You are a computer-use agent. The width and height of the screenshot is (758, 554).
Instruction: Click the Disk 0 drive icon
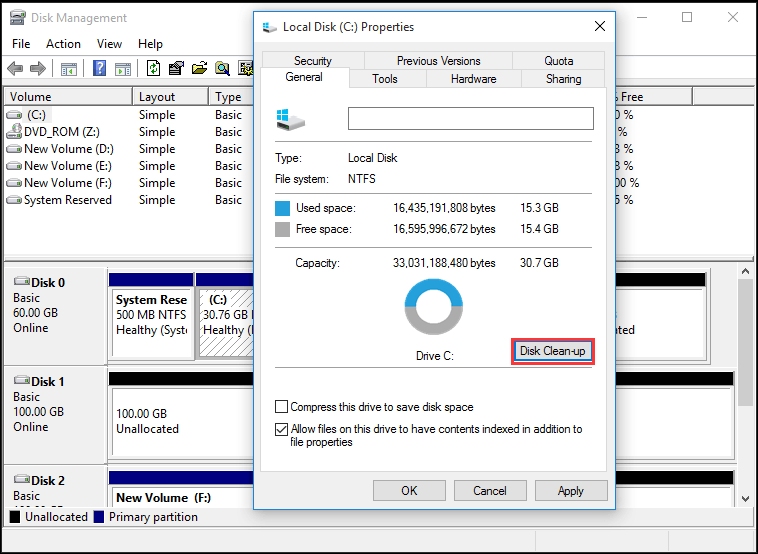(22, 281)
